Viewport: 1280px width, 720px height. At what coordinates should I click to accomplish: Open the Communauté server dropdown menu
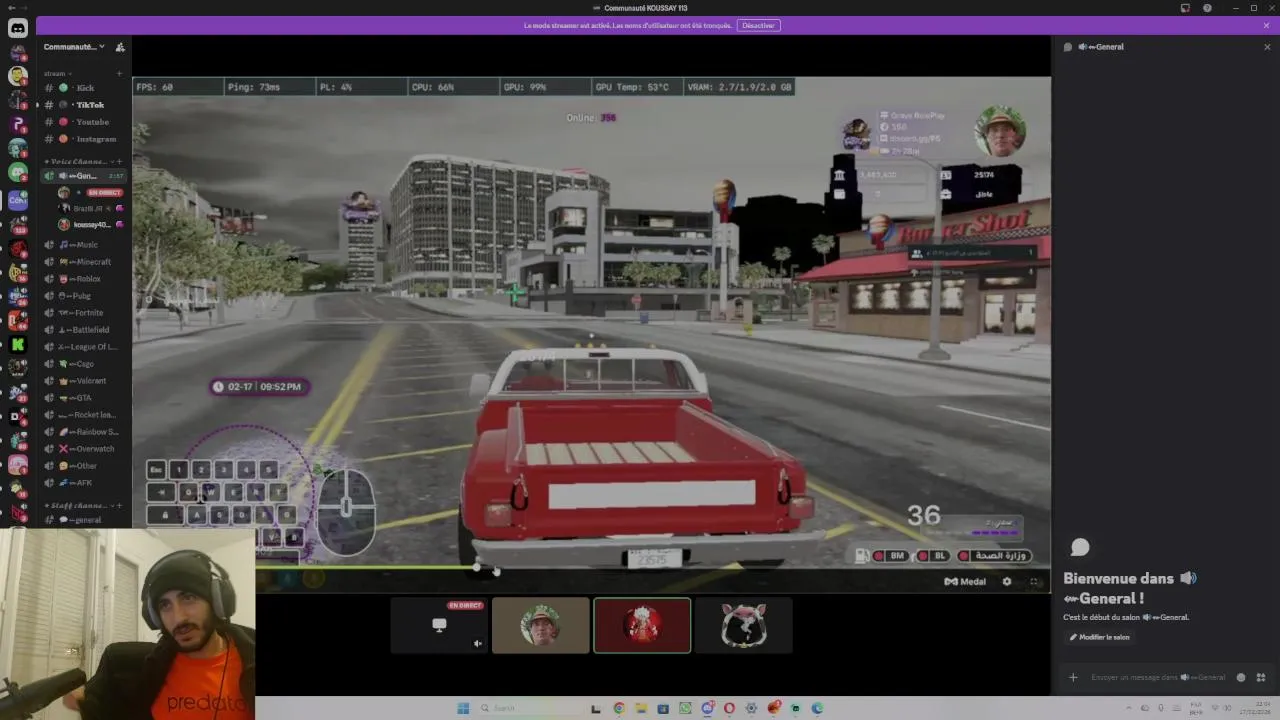75,47
